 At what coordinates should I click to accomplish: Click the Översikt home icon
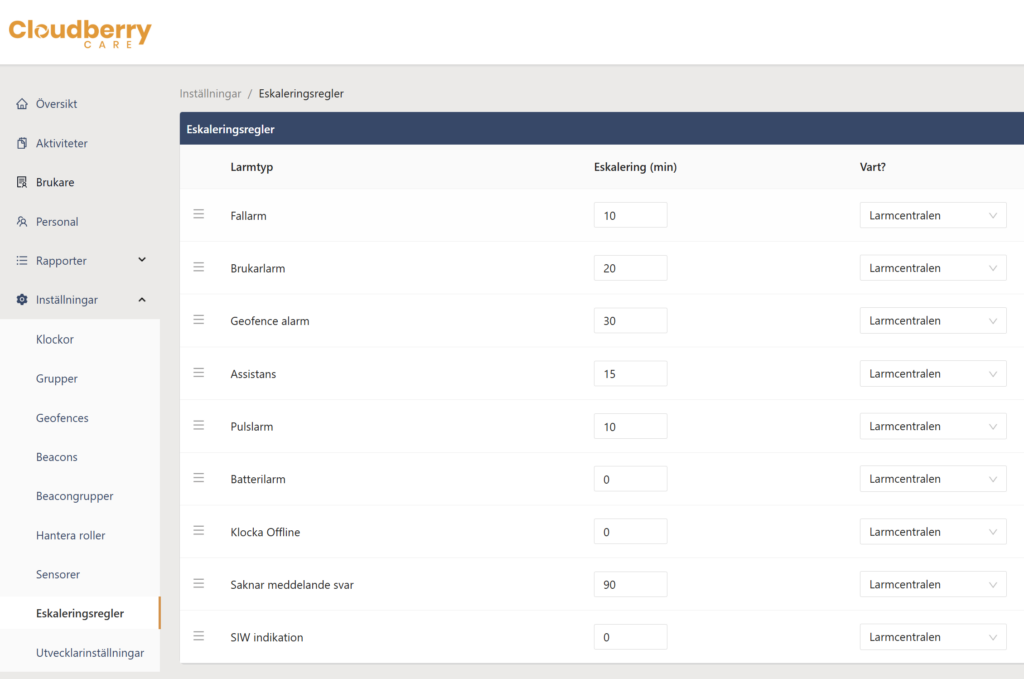(x=22, y=104)
